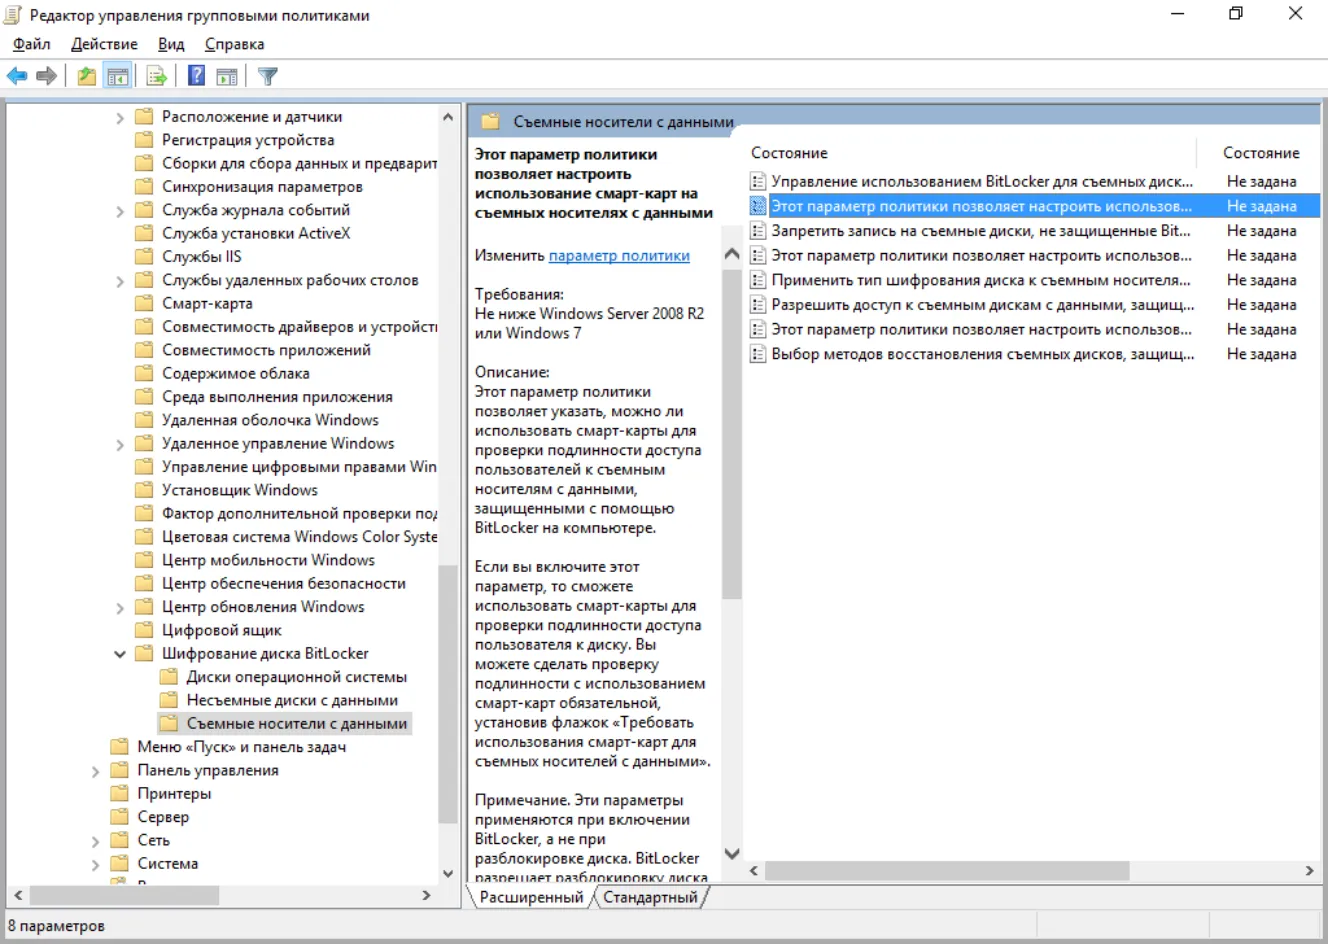Click the Back arrow toolbar icon
Image resolution: width=1328 pixels, height=944 pixels.
coord(17,76)
